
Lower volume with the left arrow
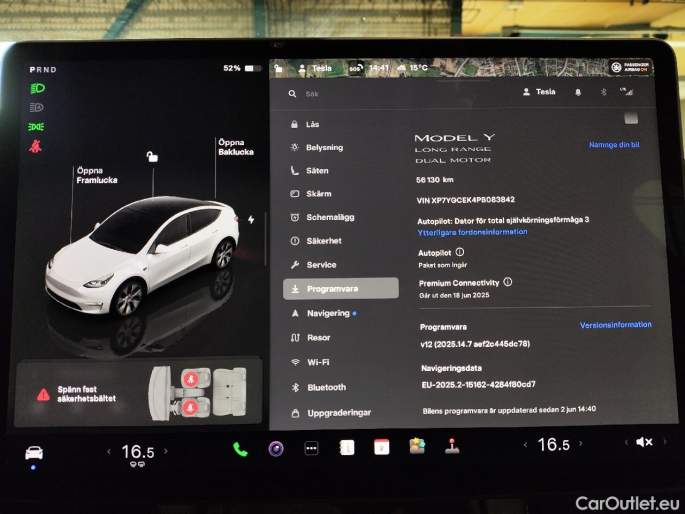[626, 442]
